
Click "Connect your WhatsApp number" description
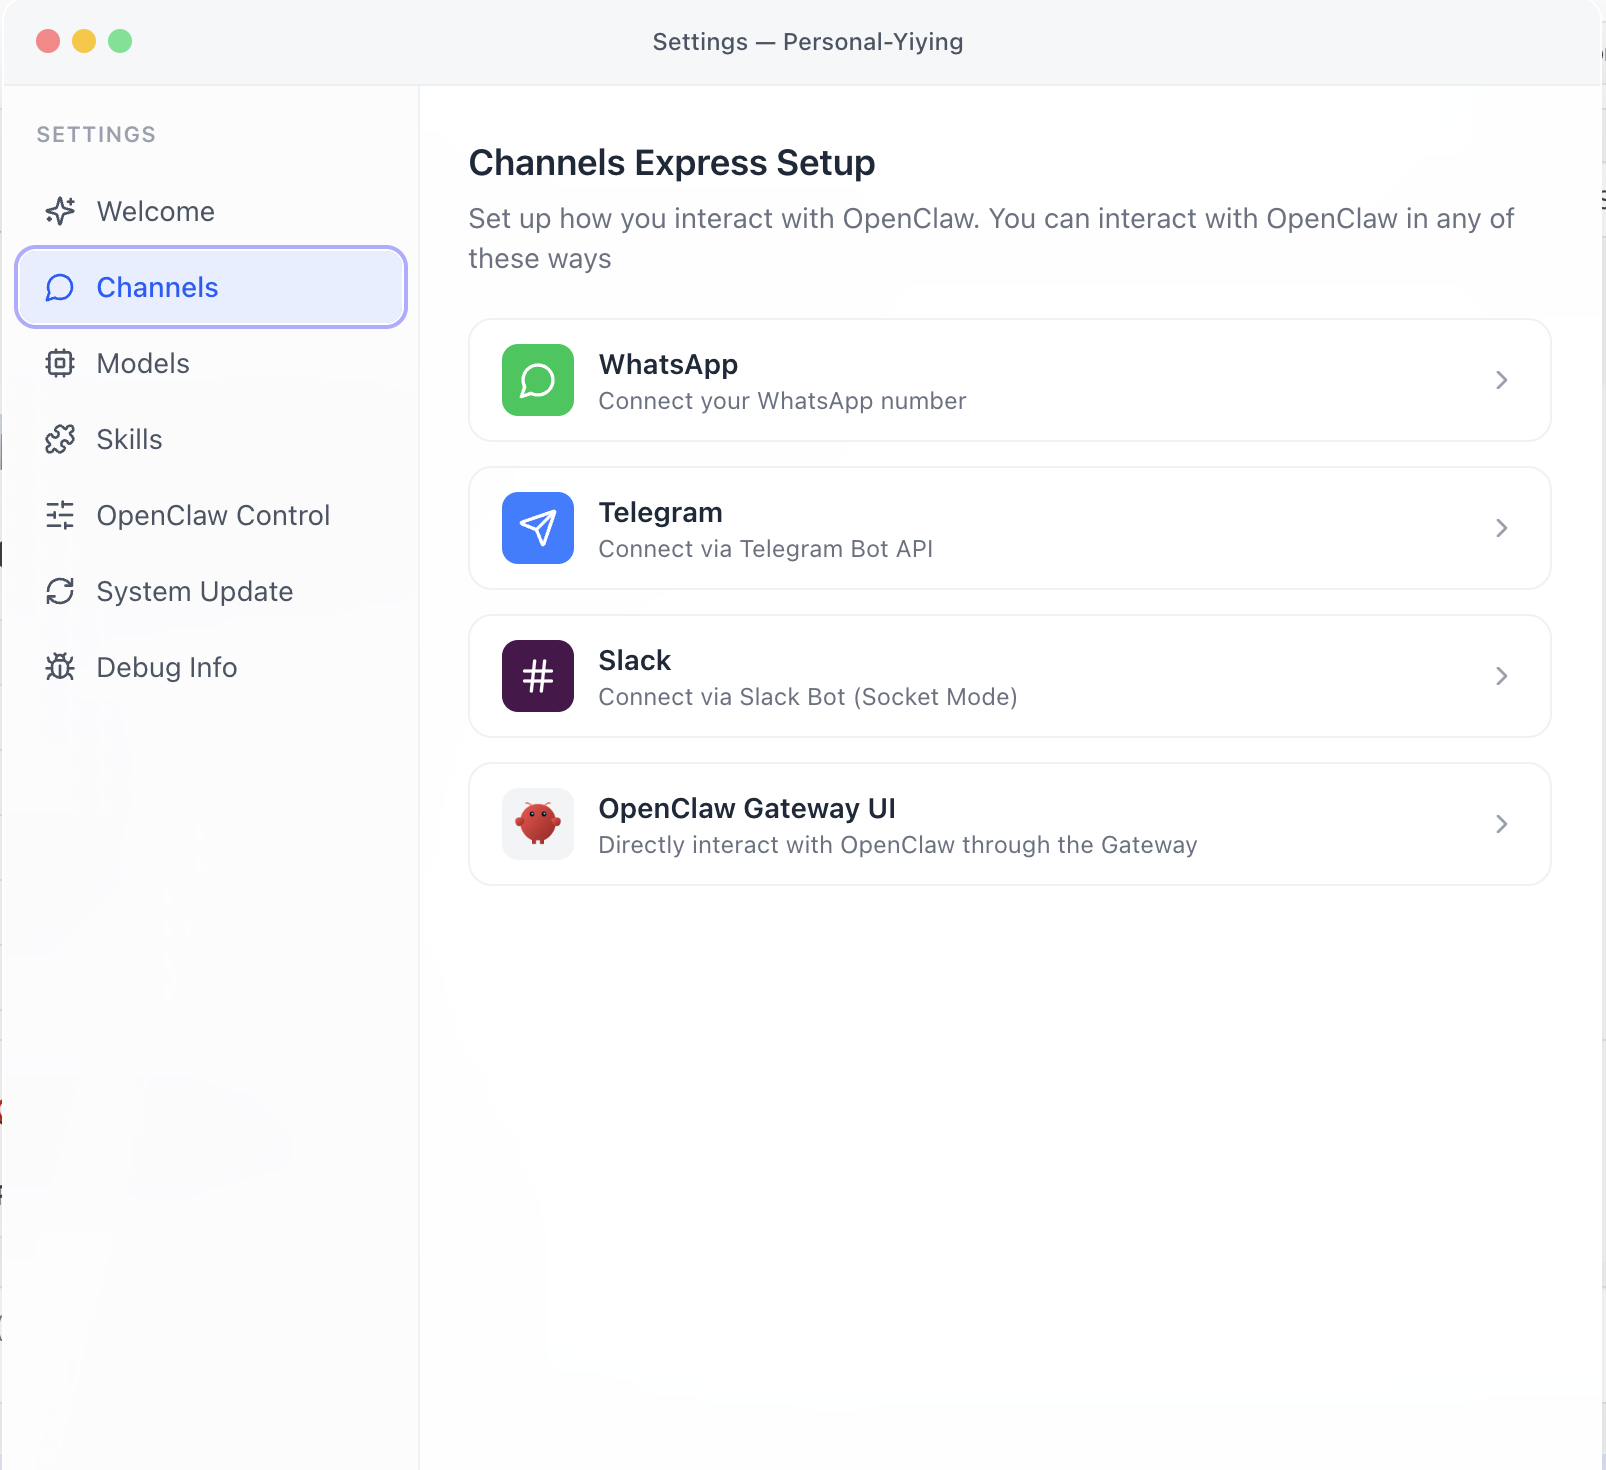click(782, 401)
